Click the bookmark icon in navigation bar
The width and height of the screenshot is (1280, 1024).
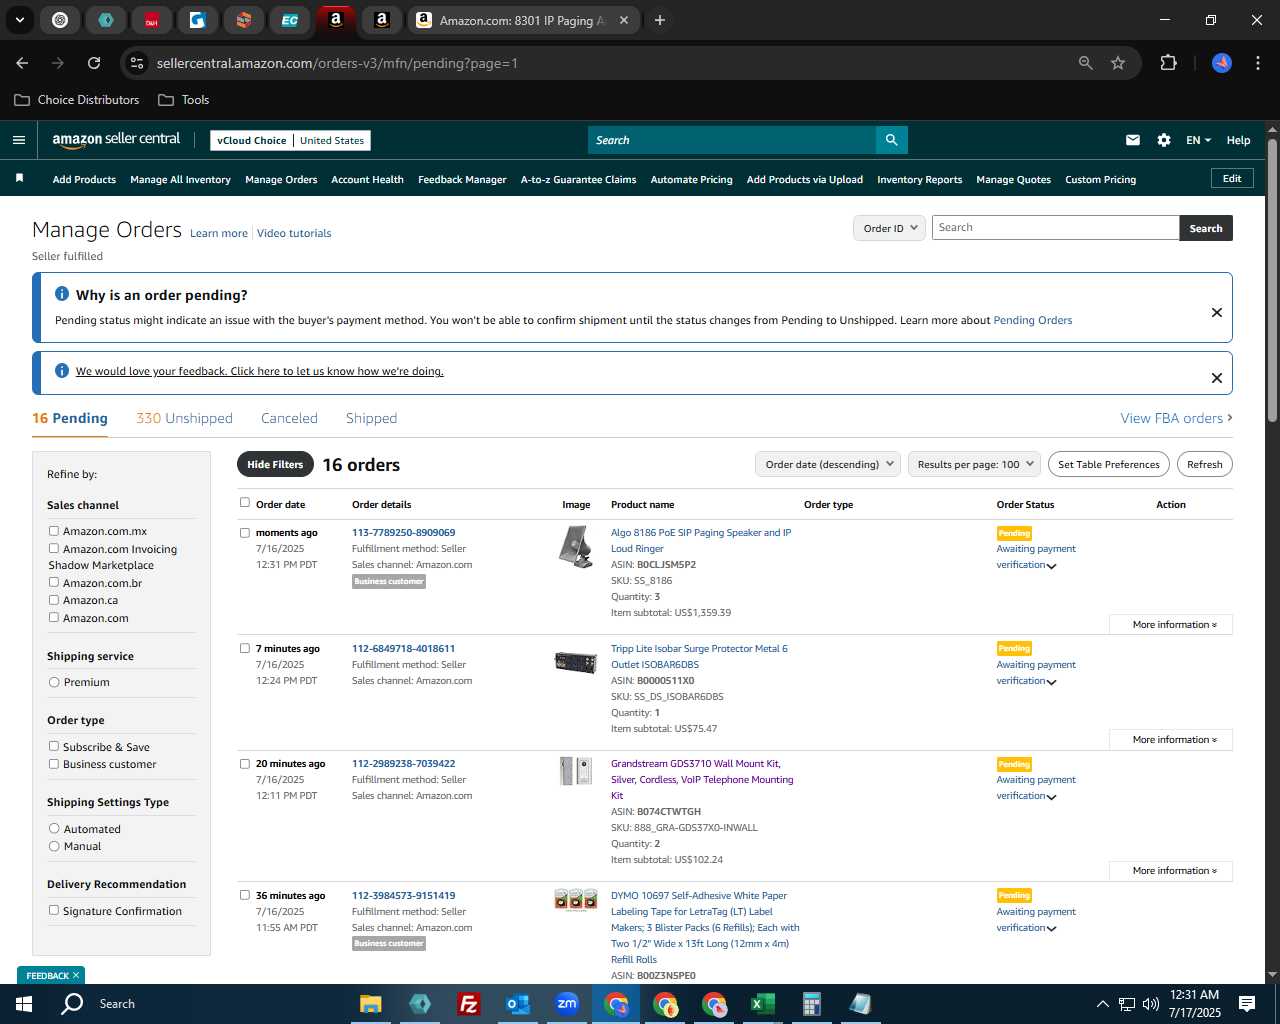[x=19, y=179]
